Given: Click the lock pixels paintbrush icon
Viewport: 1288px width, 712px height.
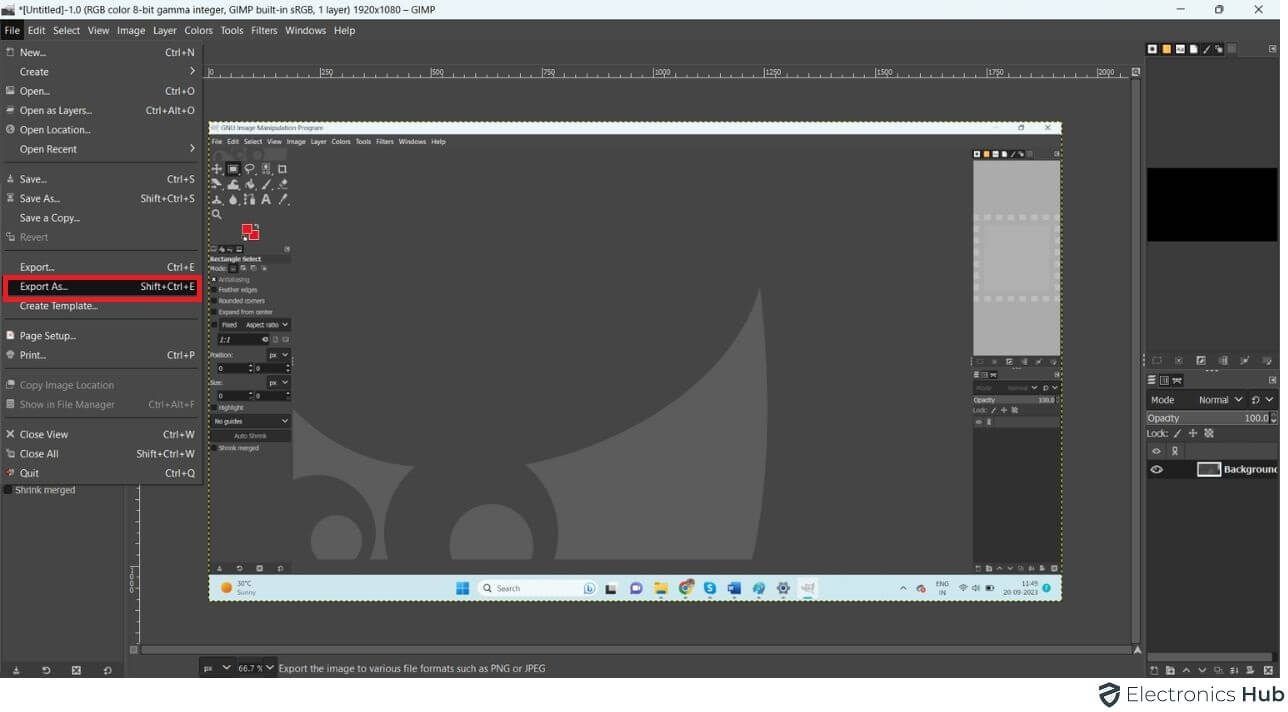Looking at the screenshot, I should point(1177,433).
